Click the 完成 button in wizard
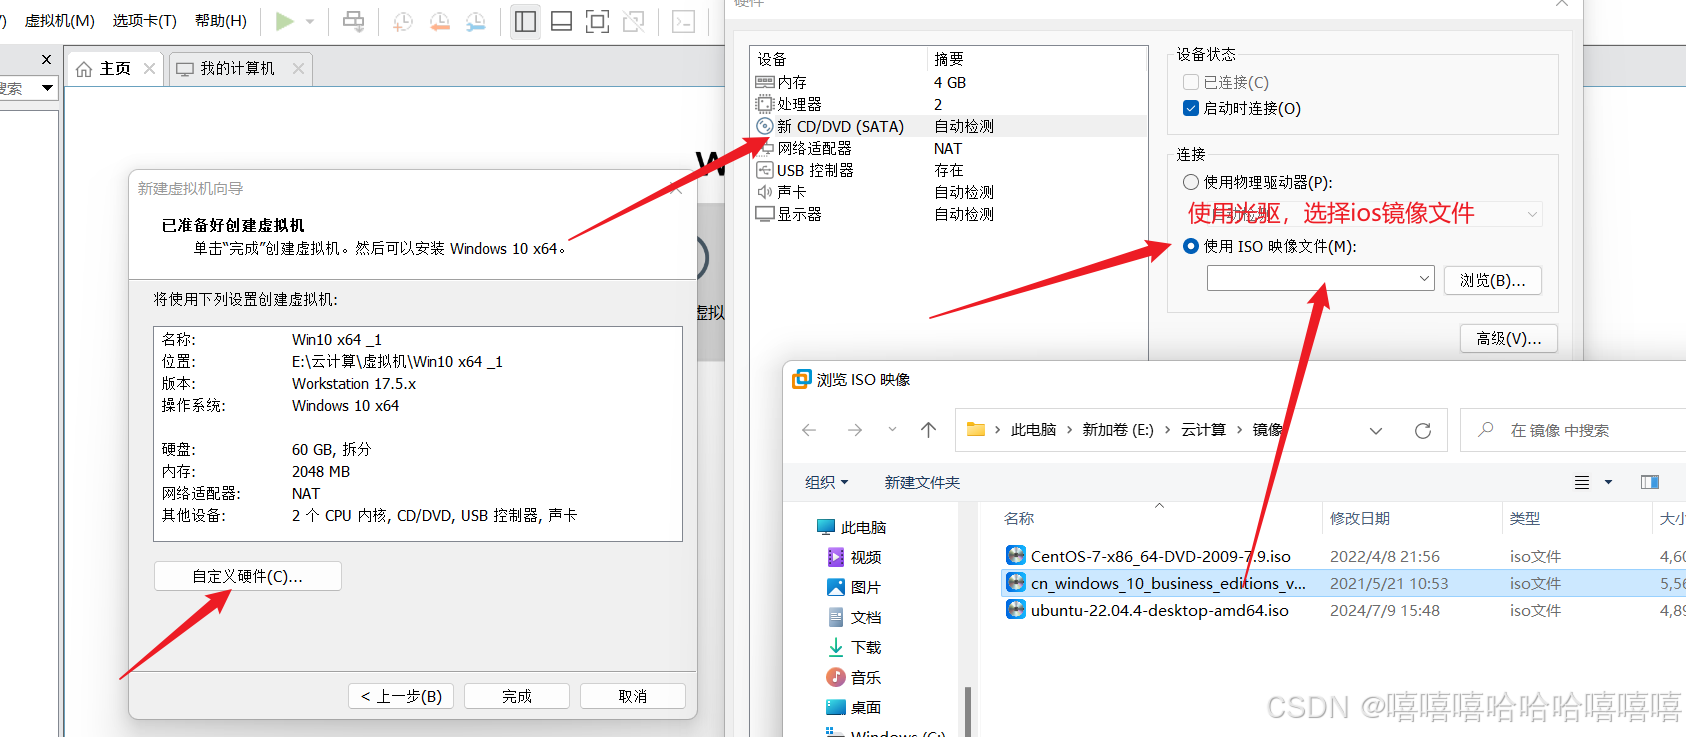Screen dimensions: 1686x737 pos(517,696)
